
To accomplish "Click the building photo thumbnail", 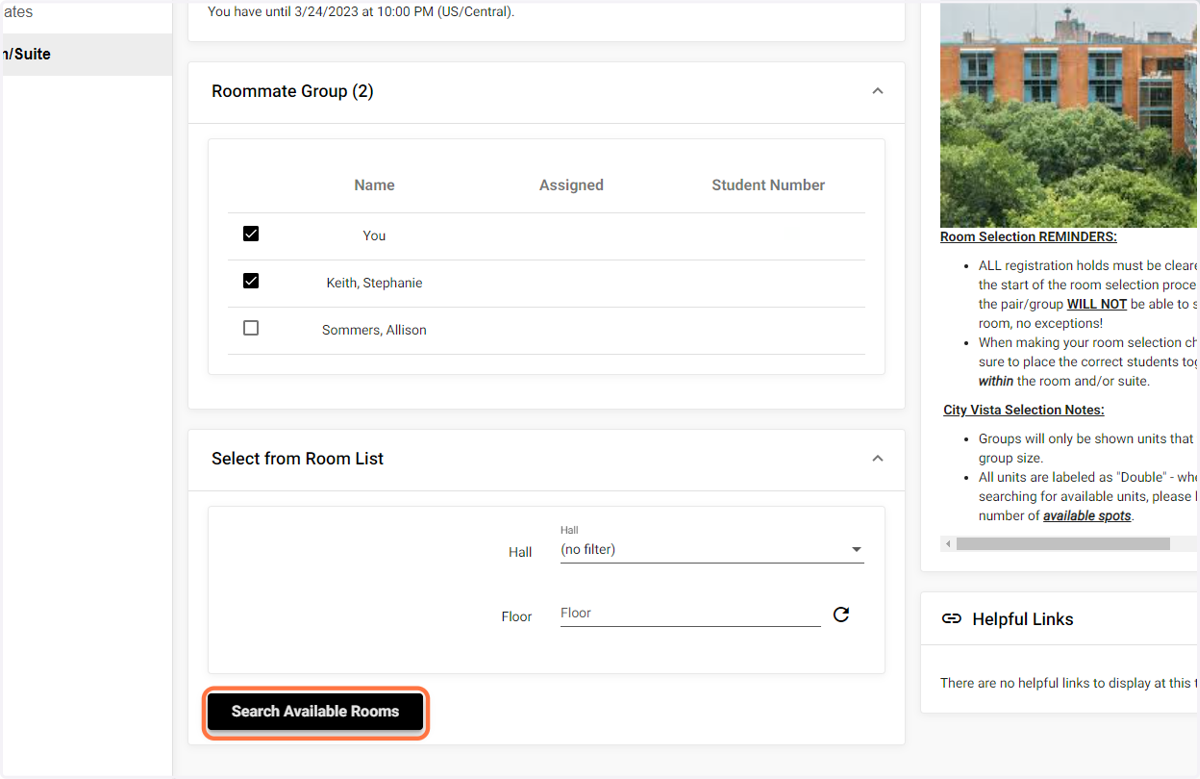I will tap(1069, 114).
